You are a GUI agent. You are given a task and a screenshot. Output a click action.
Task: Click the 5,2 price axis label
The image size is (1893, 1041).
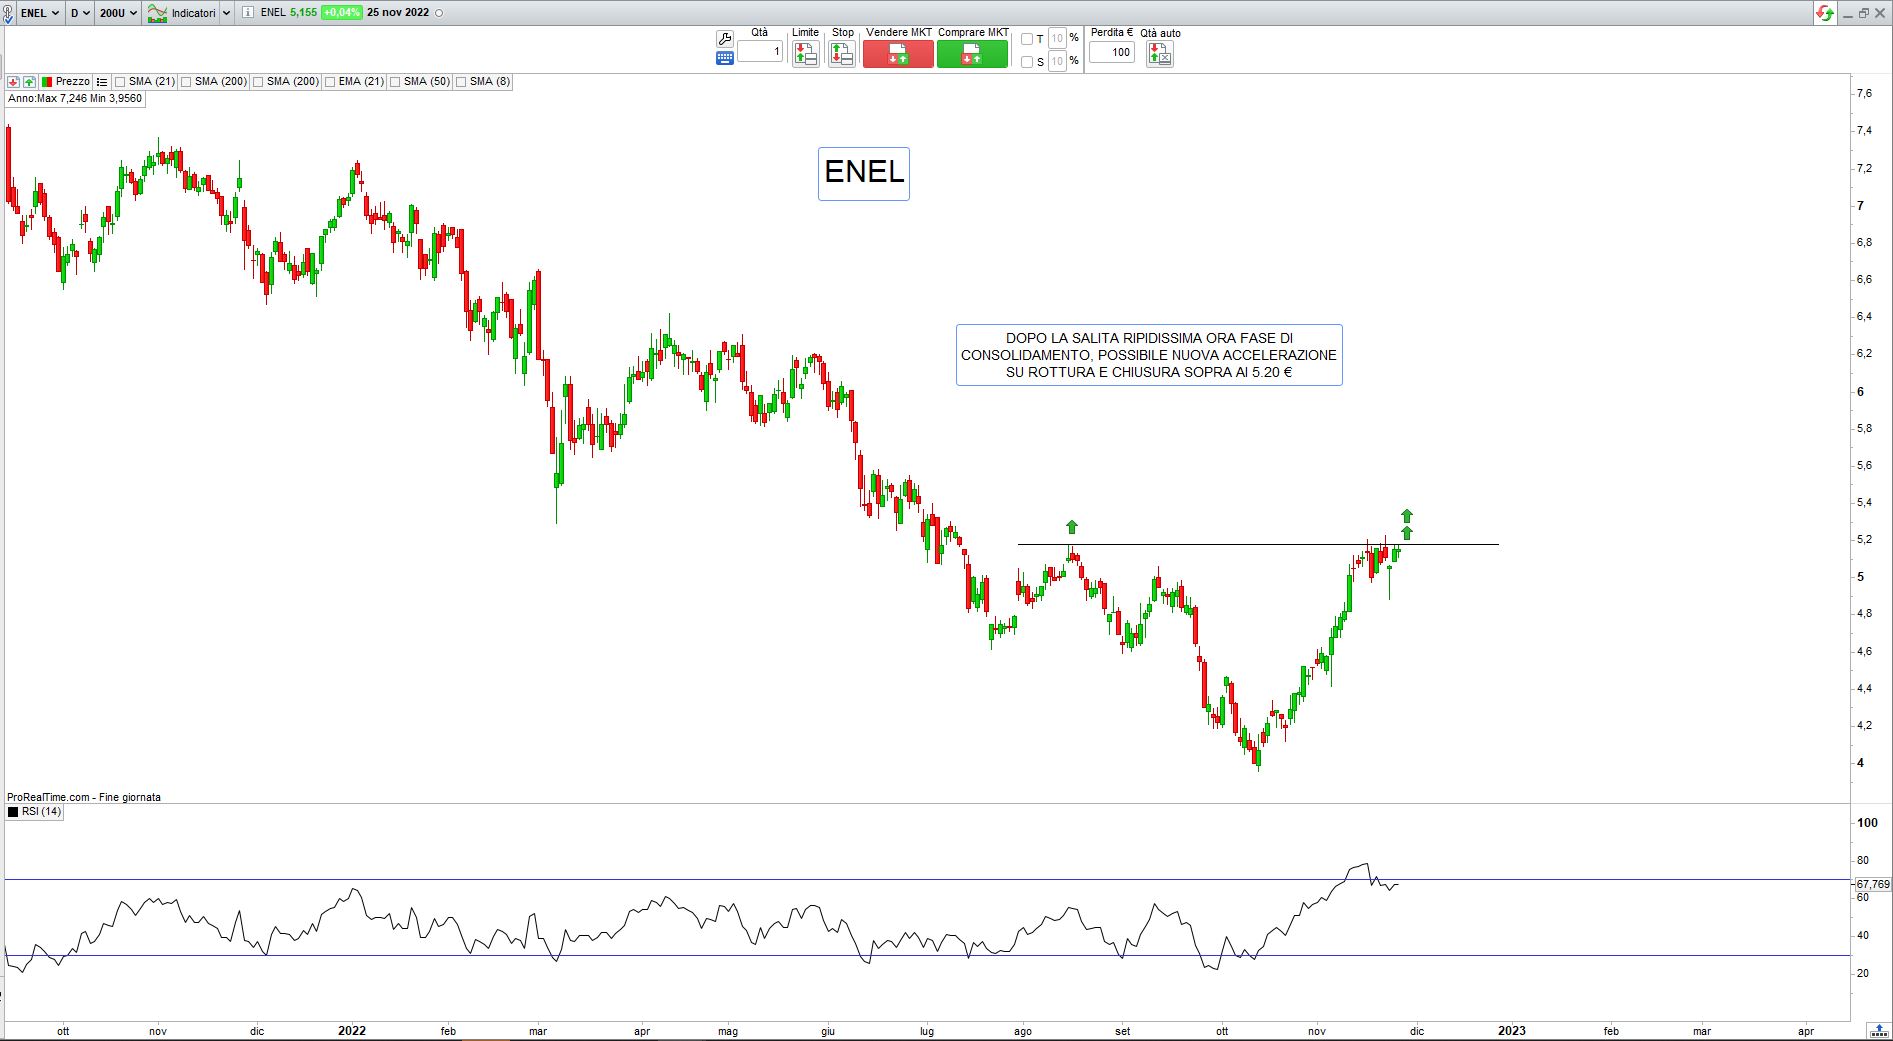[1865, 540]
